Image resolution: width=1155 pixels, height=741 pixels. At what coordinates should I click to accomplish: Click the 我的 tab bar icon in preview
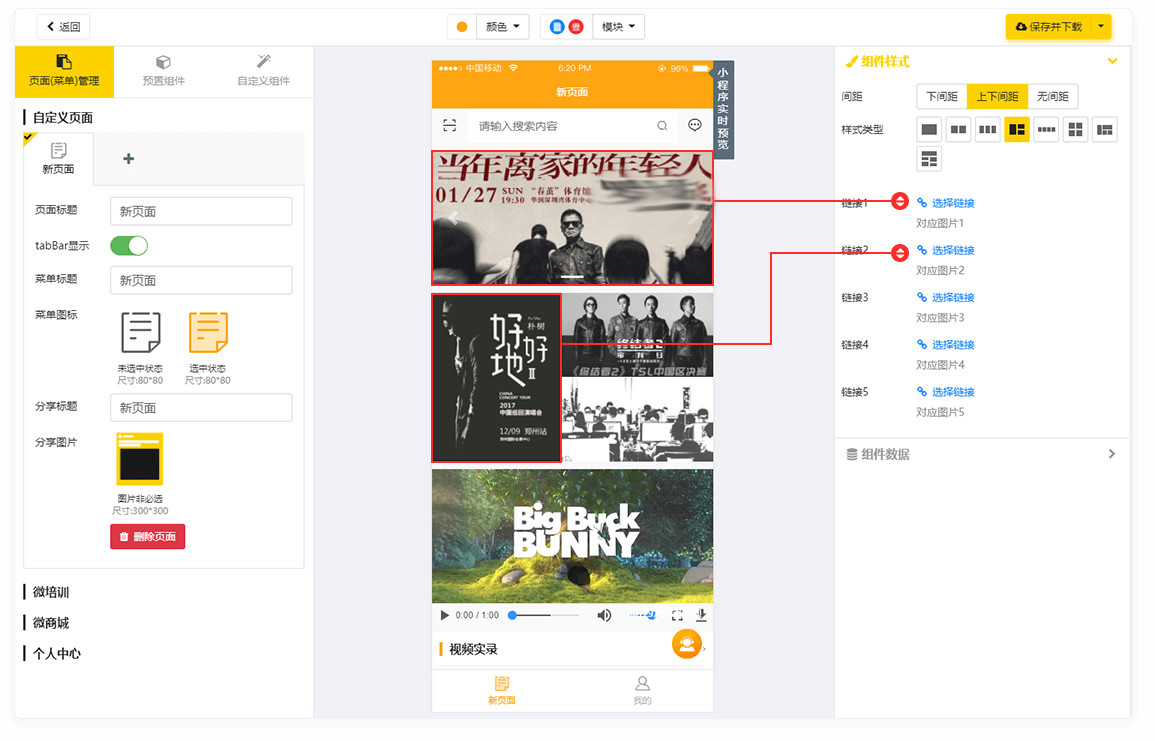click(x=642, y=690)
